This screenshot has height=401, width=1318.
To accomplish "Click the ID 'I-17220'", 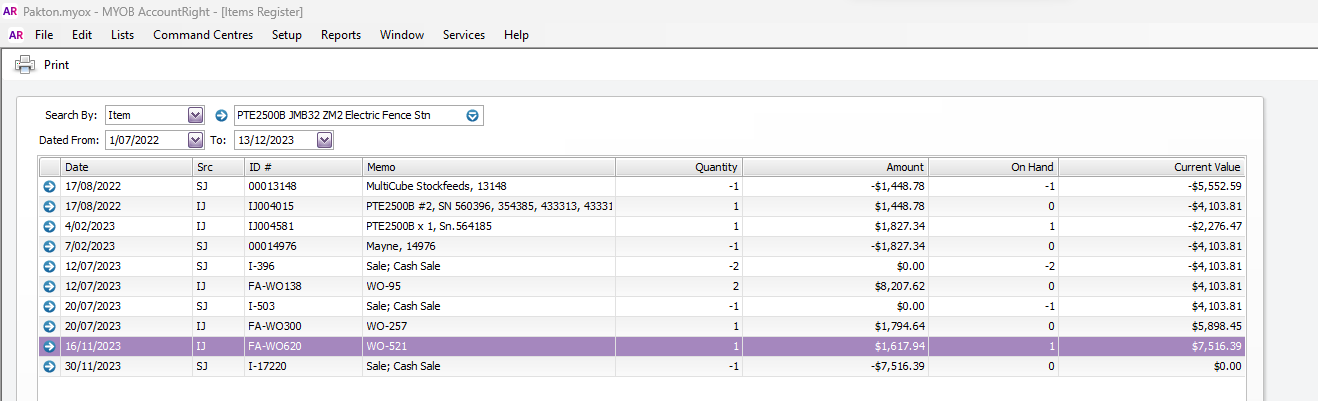I will pyautogui.click(x=268, y=366).
